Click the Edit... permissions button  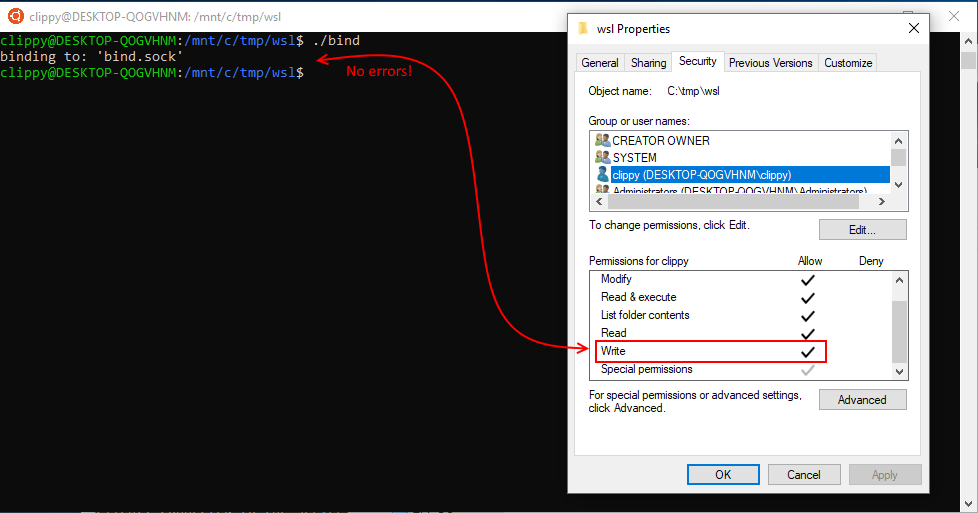pos(862,230)
